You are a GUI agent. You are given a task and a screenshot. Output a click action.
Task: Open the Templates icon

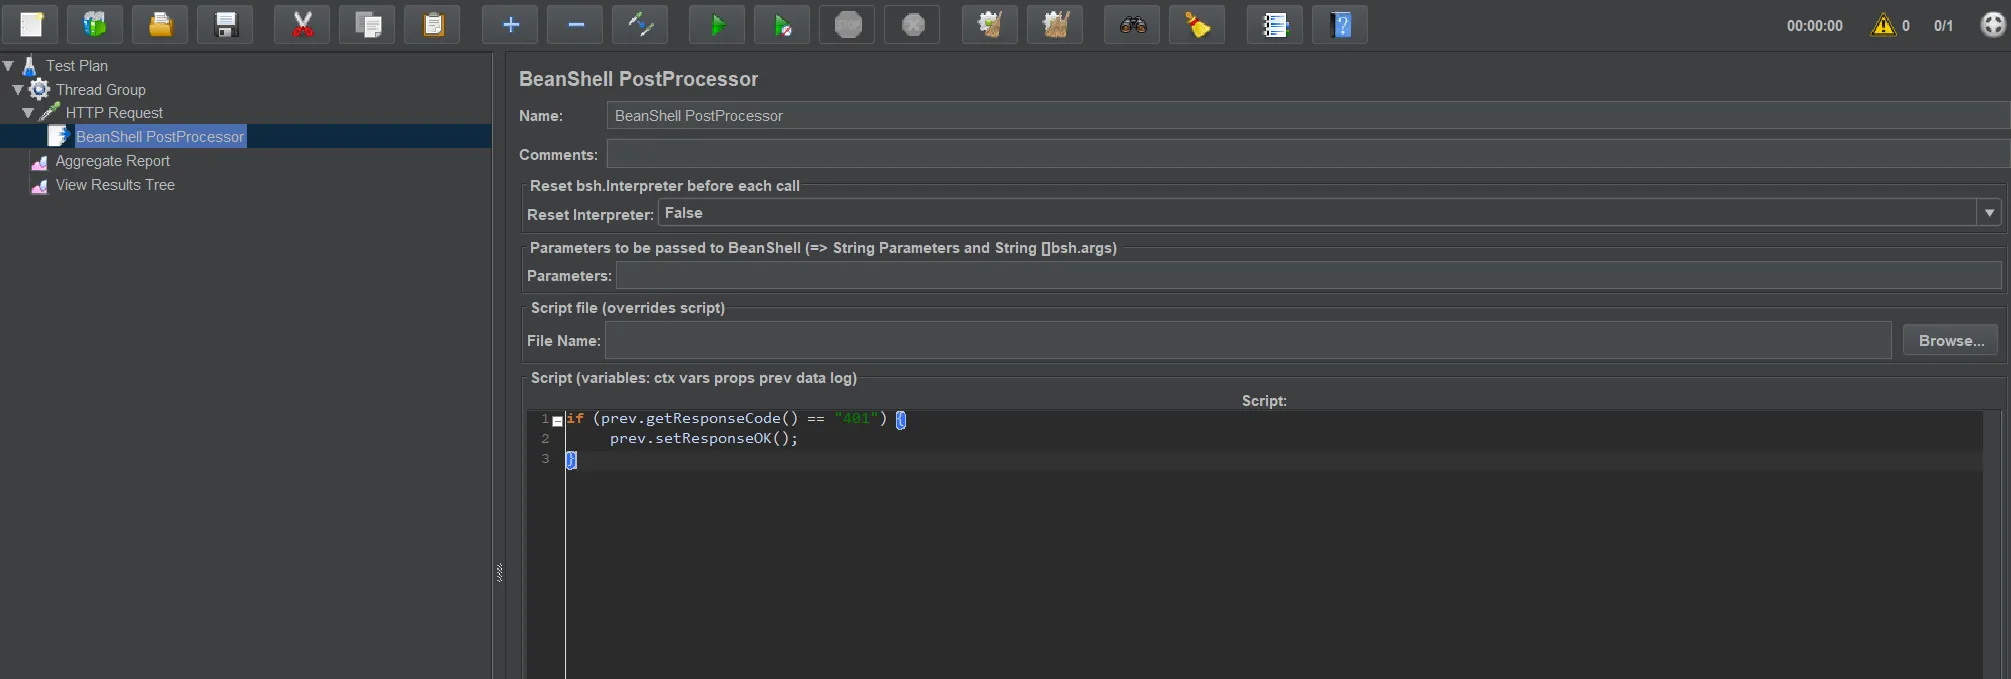(95, 25)
